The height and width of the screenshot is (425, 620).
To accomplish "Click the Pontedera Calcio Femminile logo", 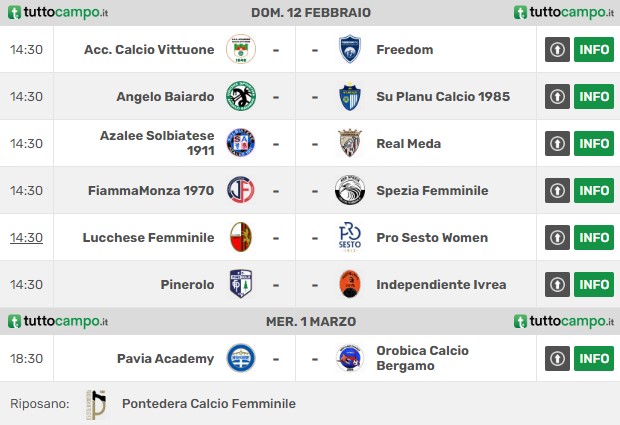I will [96, 404].
